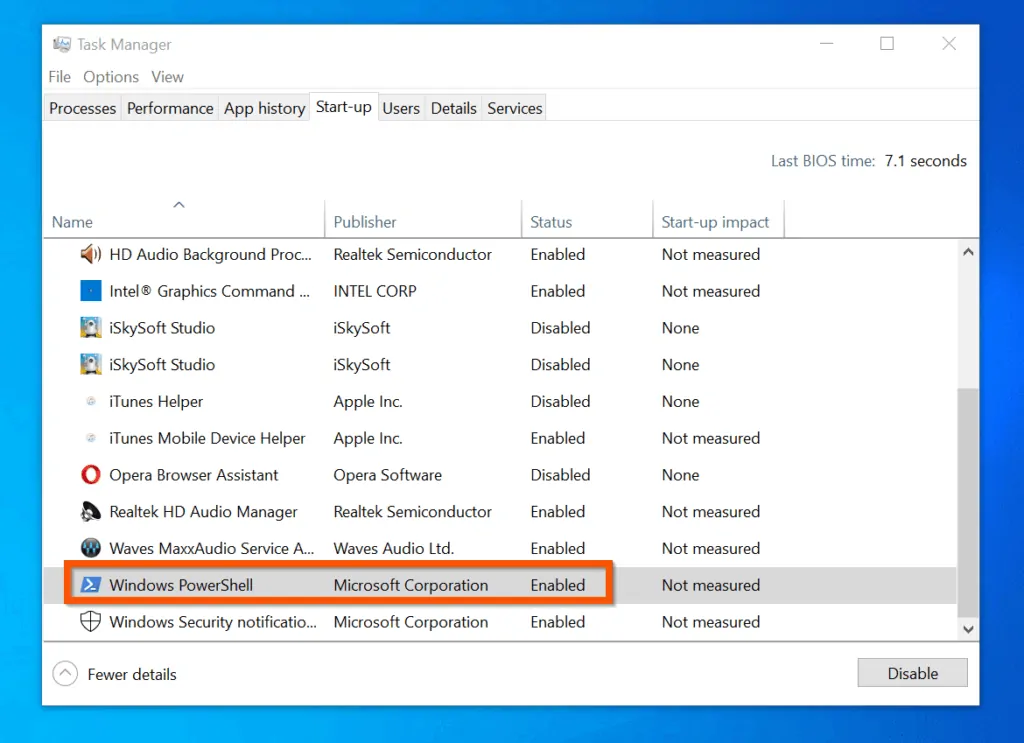Select the Windows Security notificatio... name
Screen dimensions: 1024x743
tap(213, 622)
